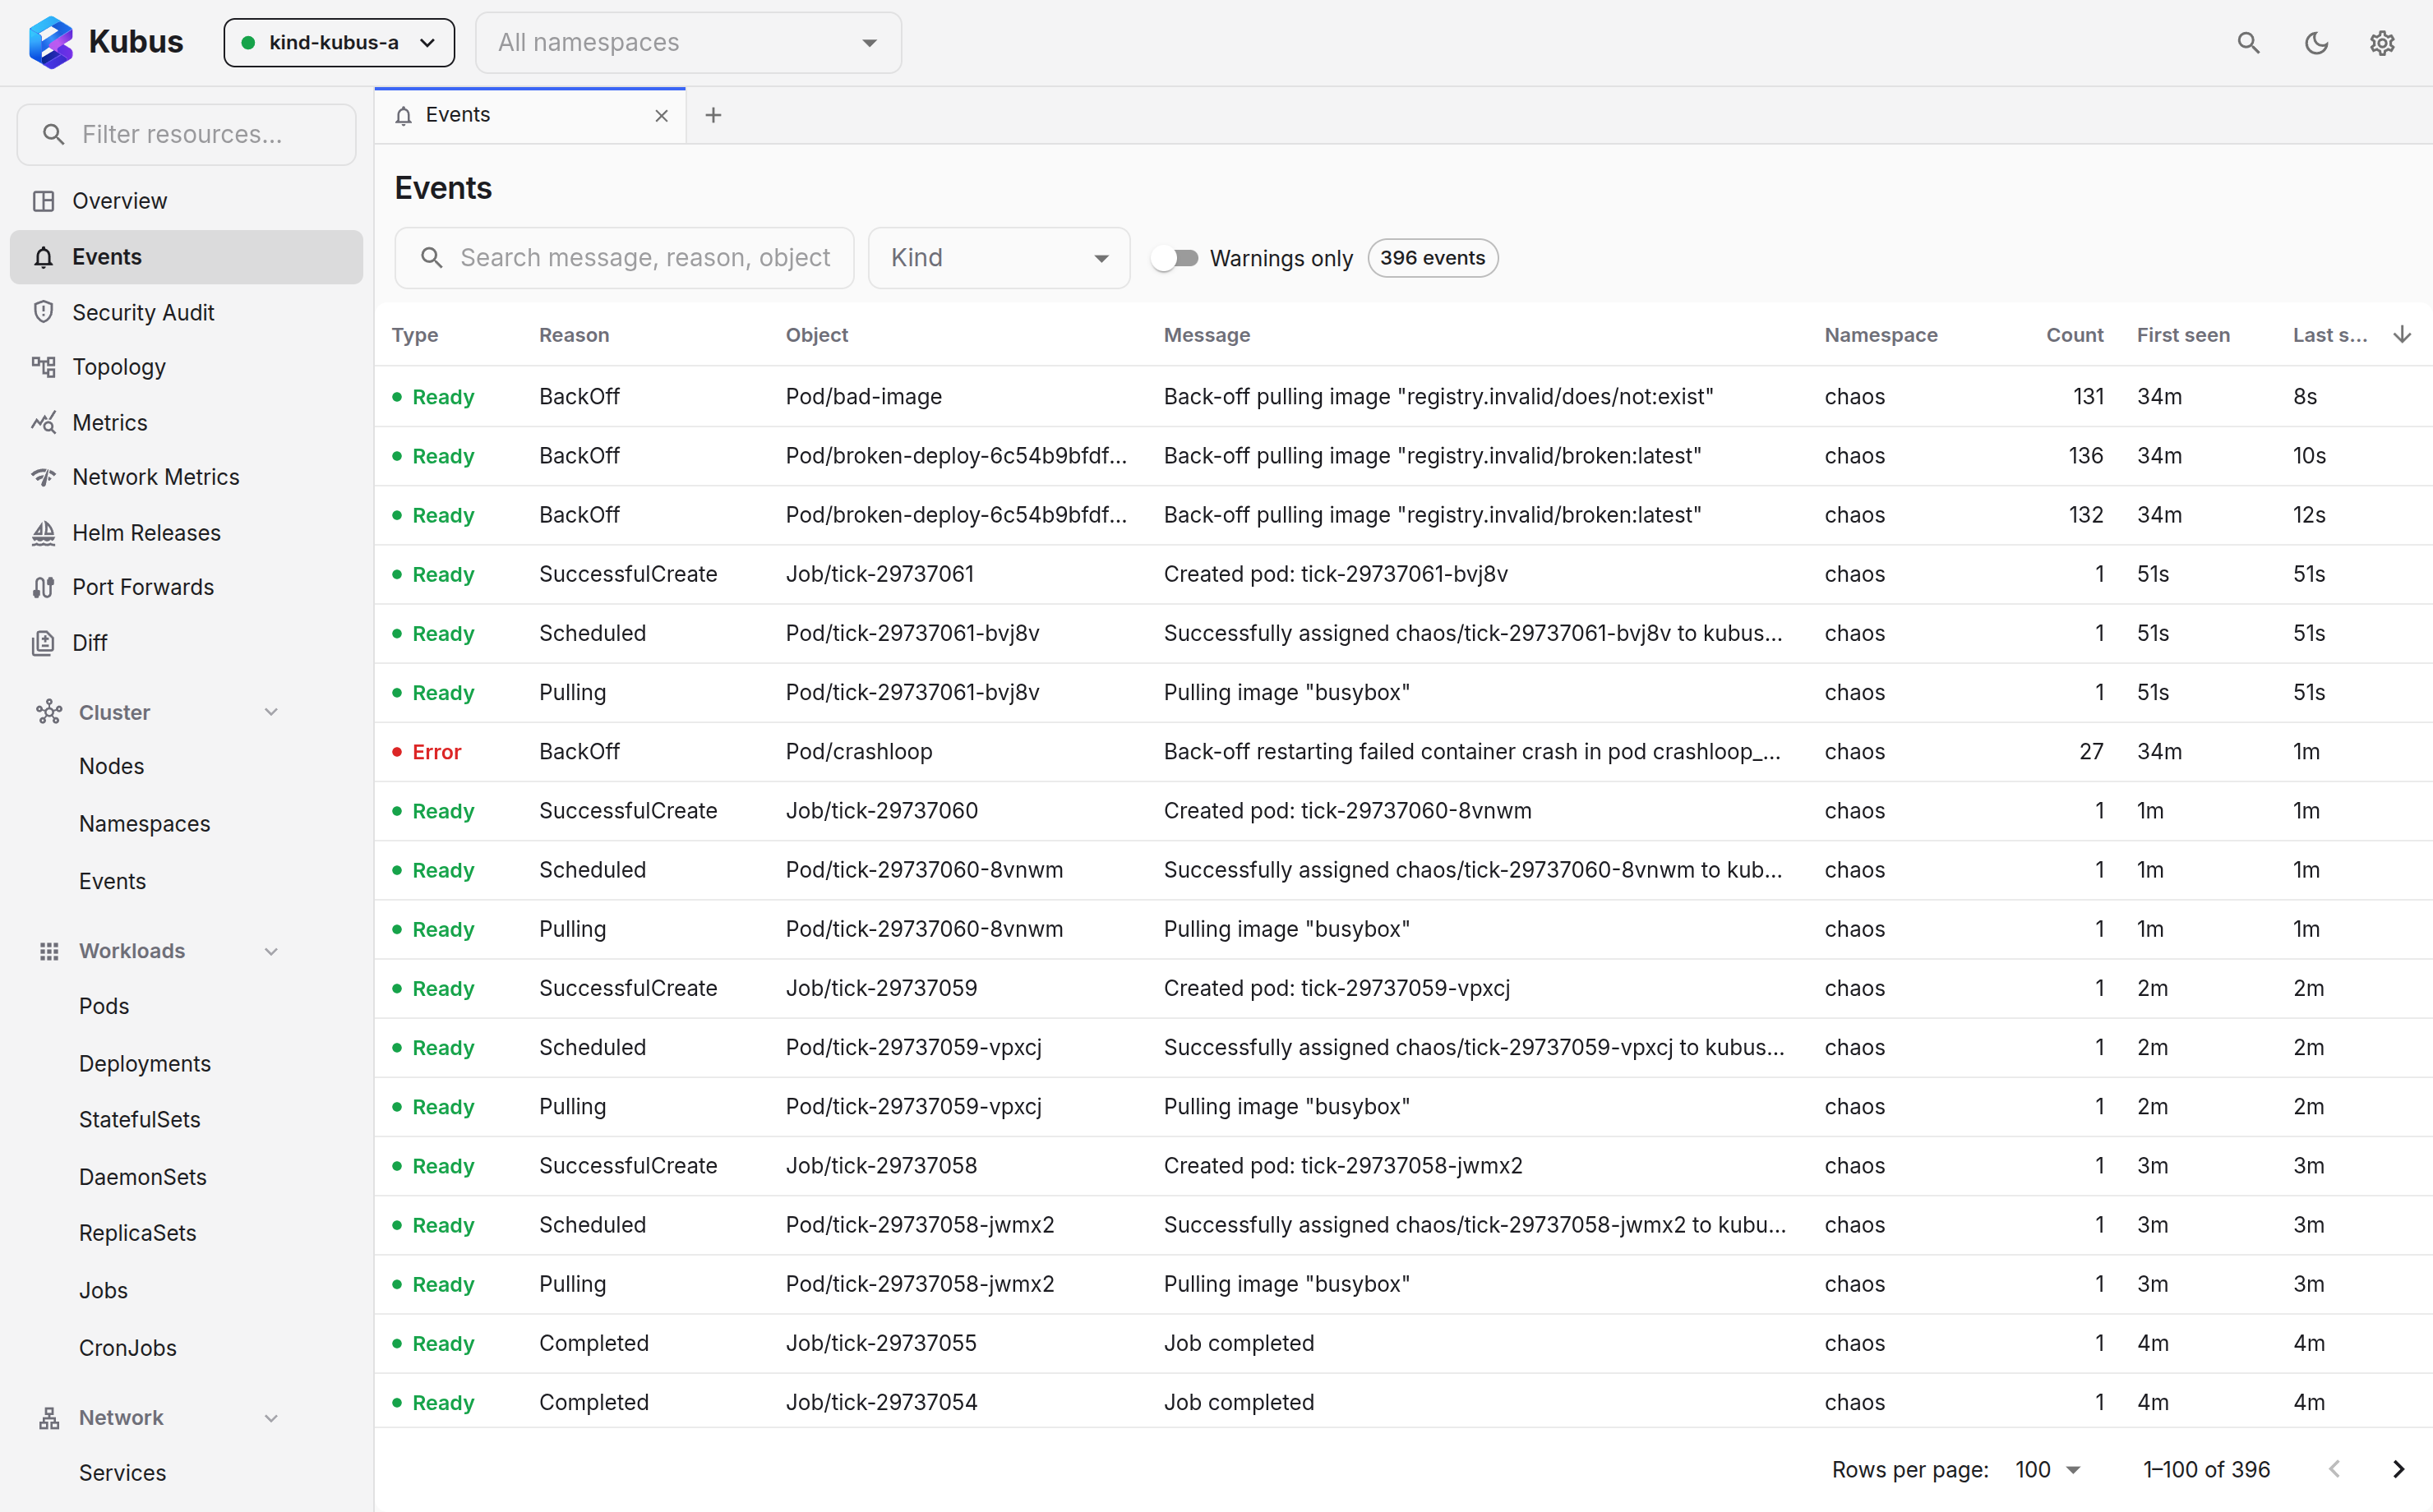
Task: Open CronJobs in sidebar
Action: point(128,1348)
